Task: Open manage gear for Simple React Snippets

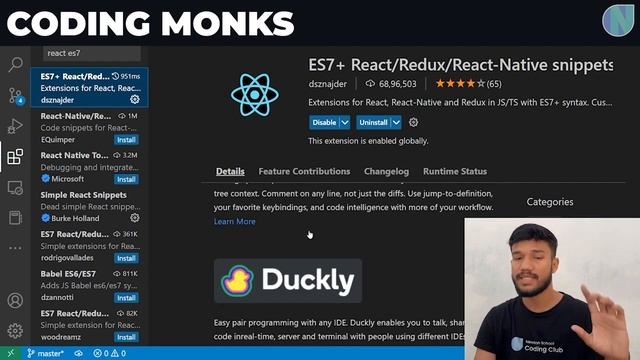Action: click(x=135, y=218)
